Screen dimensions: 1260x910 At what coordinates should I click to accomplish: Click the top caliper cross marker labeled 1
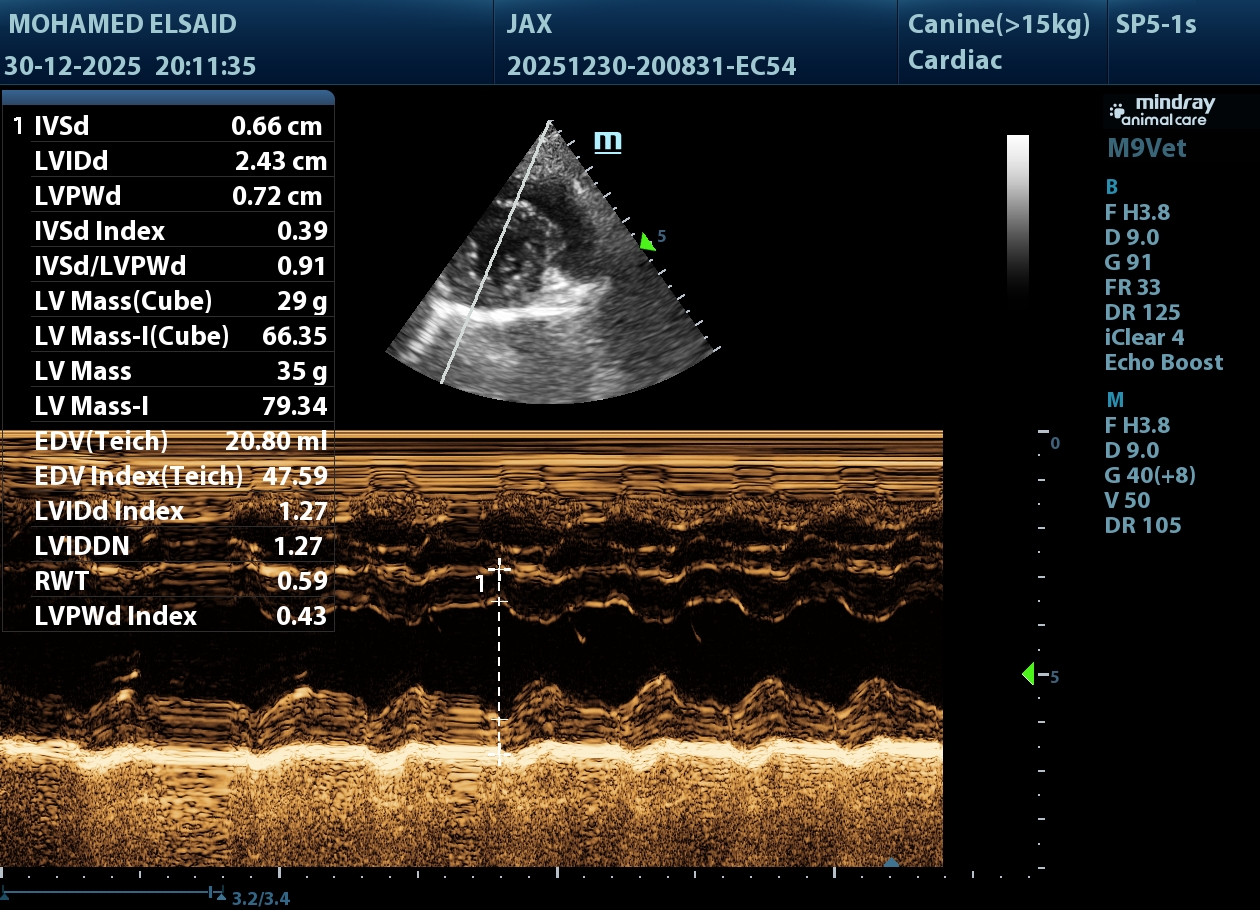[499, 569]
